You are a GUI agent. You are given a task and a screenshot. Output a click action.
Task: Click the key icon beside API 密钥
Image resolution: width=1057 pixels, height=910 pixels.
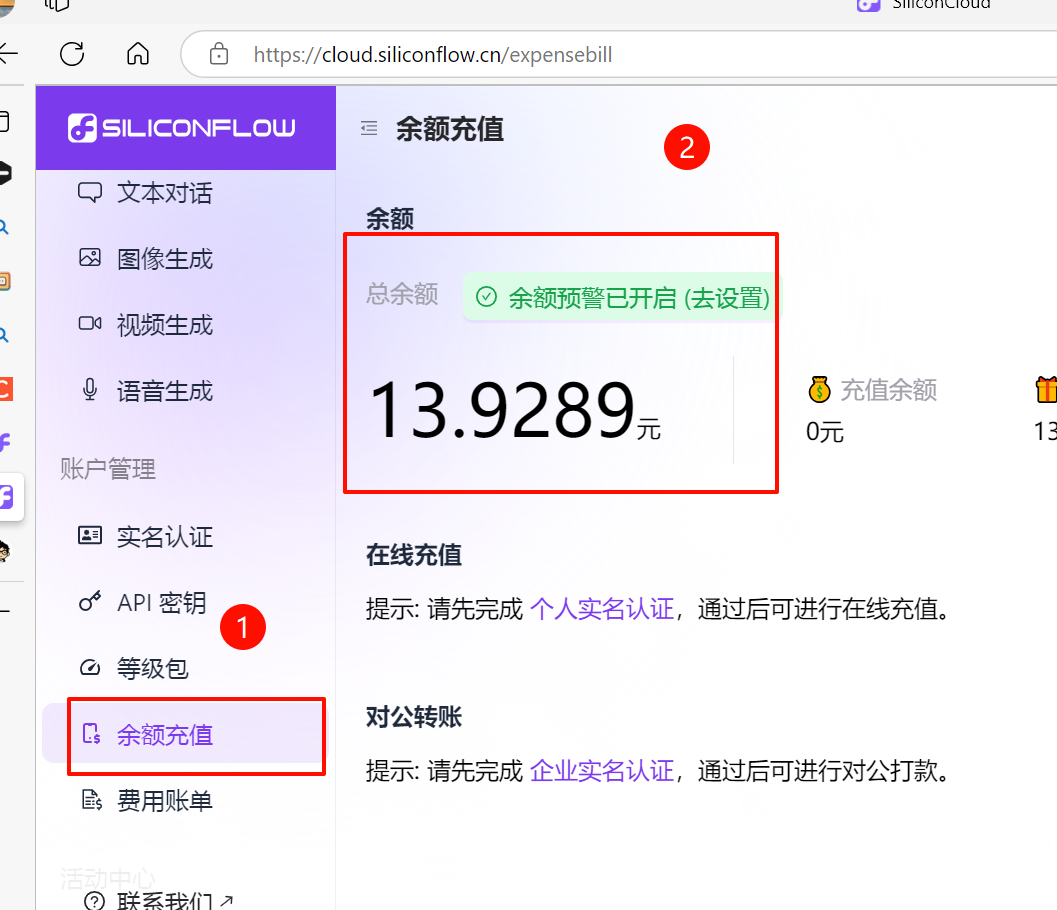click(x=90, y=601)
